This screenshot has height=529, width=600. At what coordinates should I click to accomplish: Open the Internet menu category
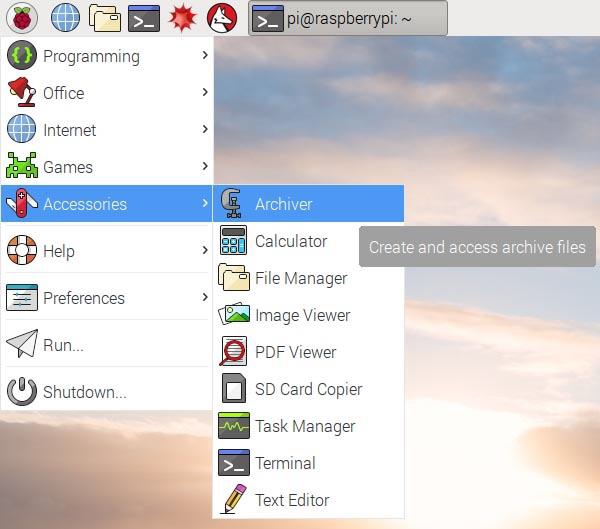(107, 129)
